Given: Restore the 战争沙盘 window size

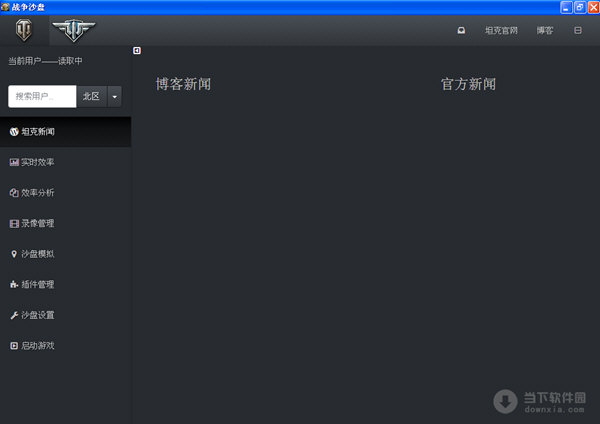Looking at the screenshot, I should point(580,7).
